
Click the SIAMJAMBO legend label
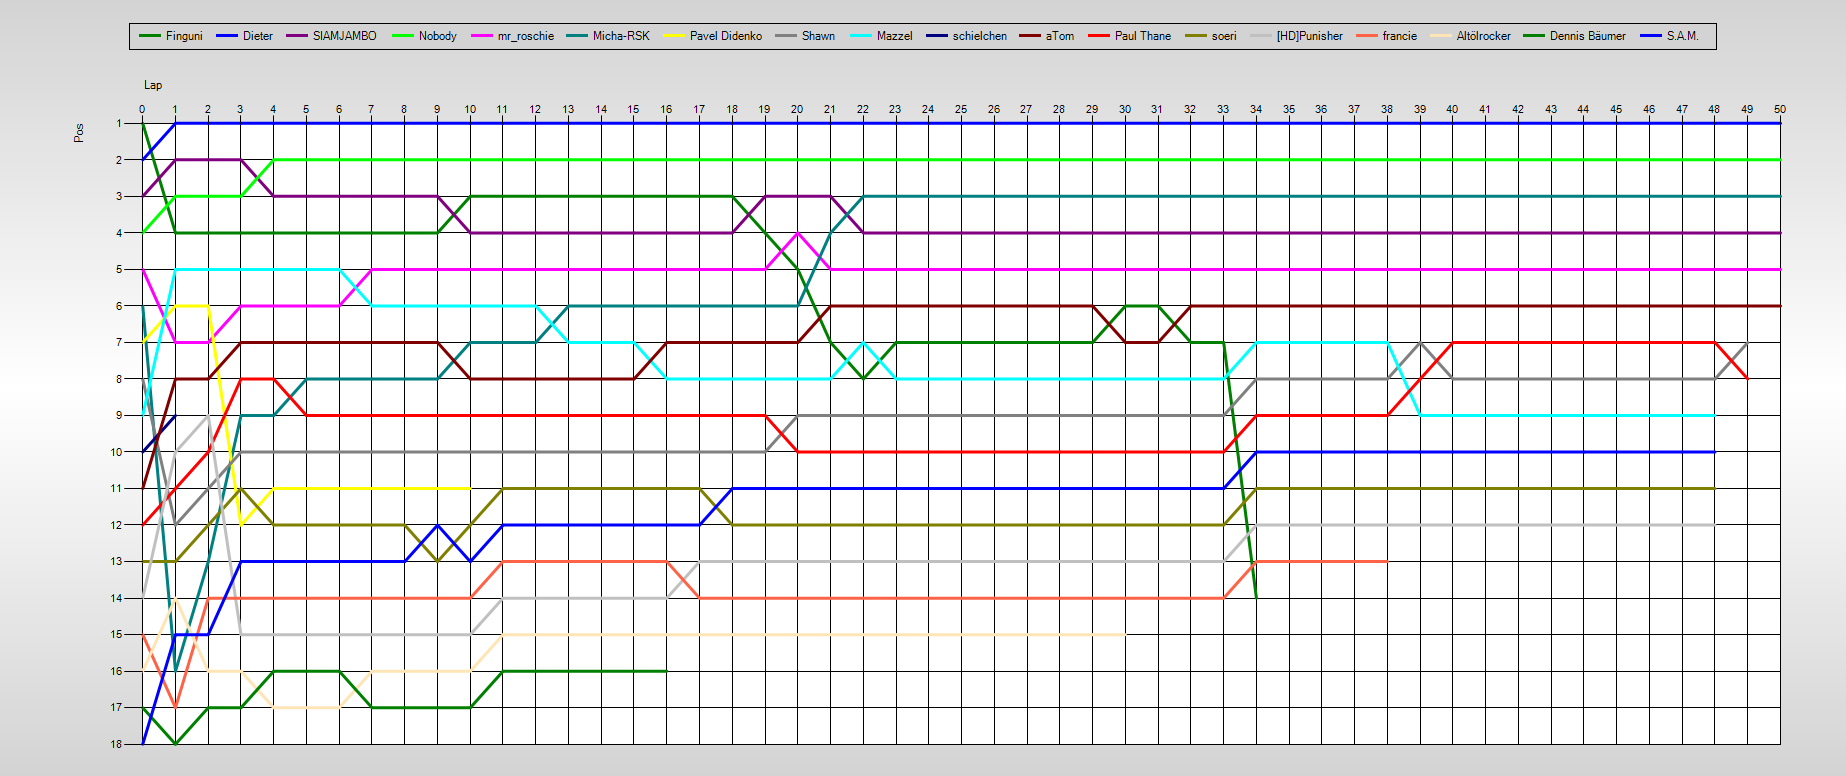click(x=344, y=36)
